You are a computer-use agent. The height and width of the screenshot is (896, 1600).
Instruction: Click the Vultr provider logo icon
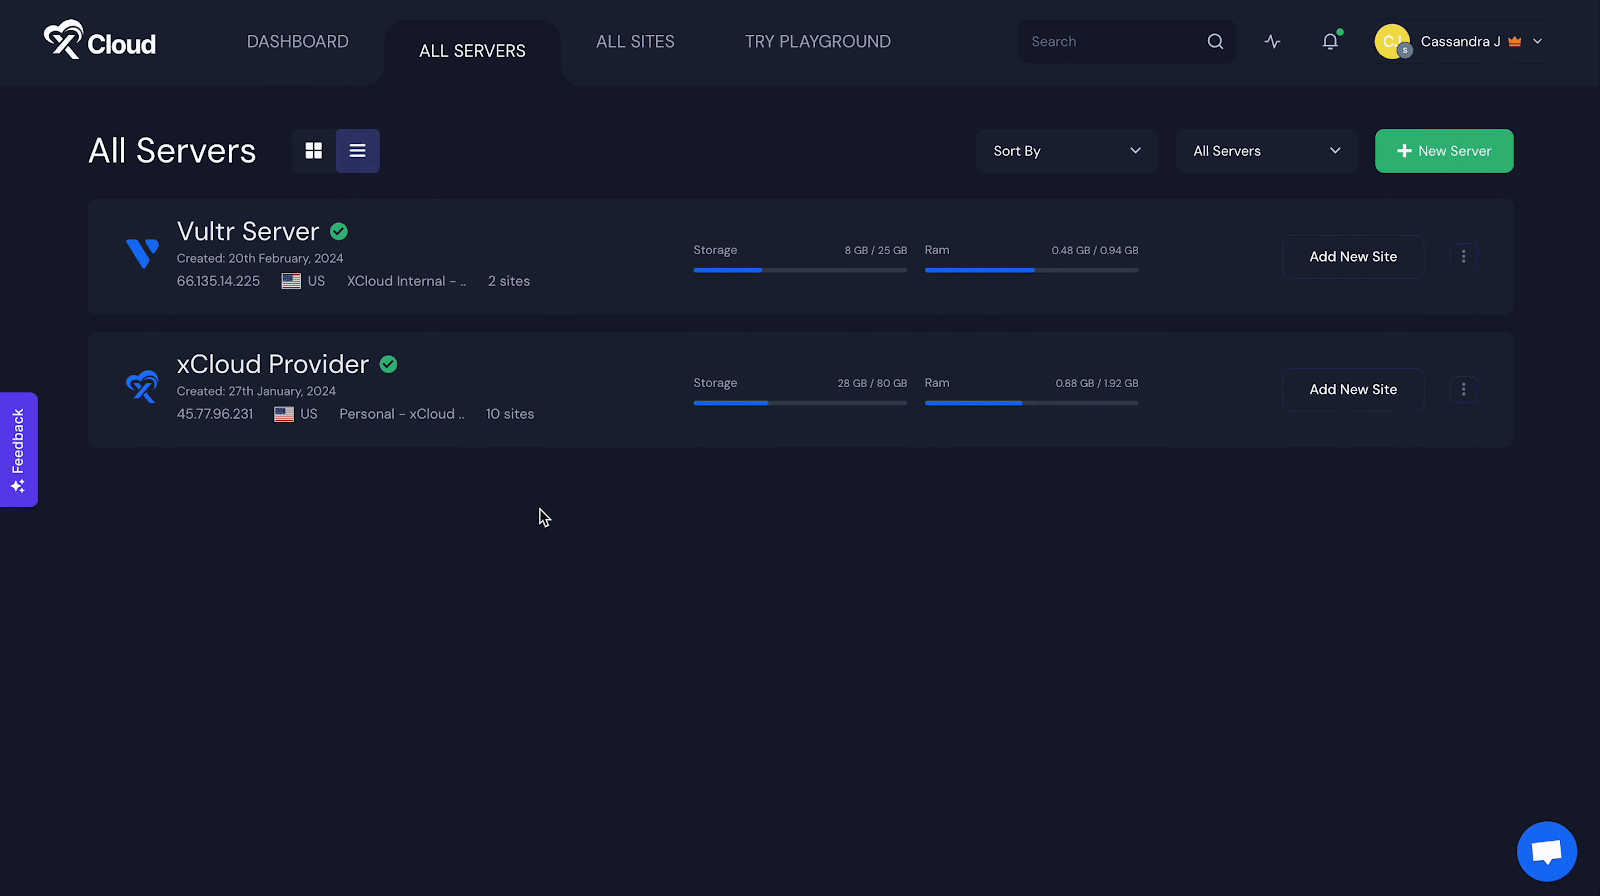[x=142, y=254]
